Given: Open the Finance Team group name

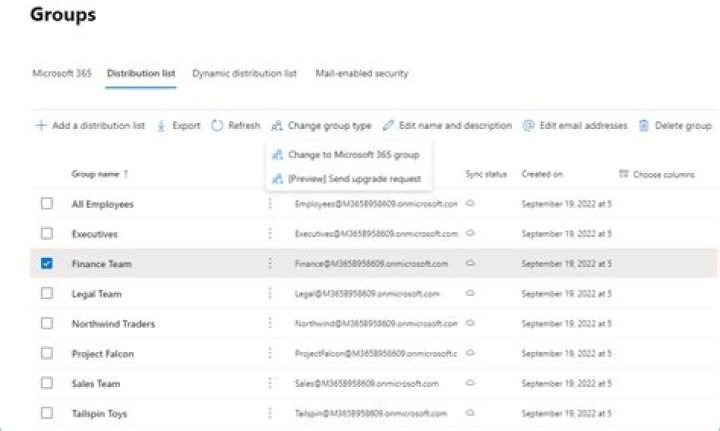Looking at the screenshot, I should click(101, 264).
